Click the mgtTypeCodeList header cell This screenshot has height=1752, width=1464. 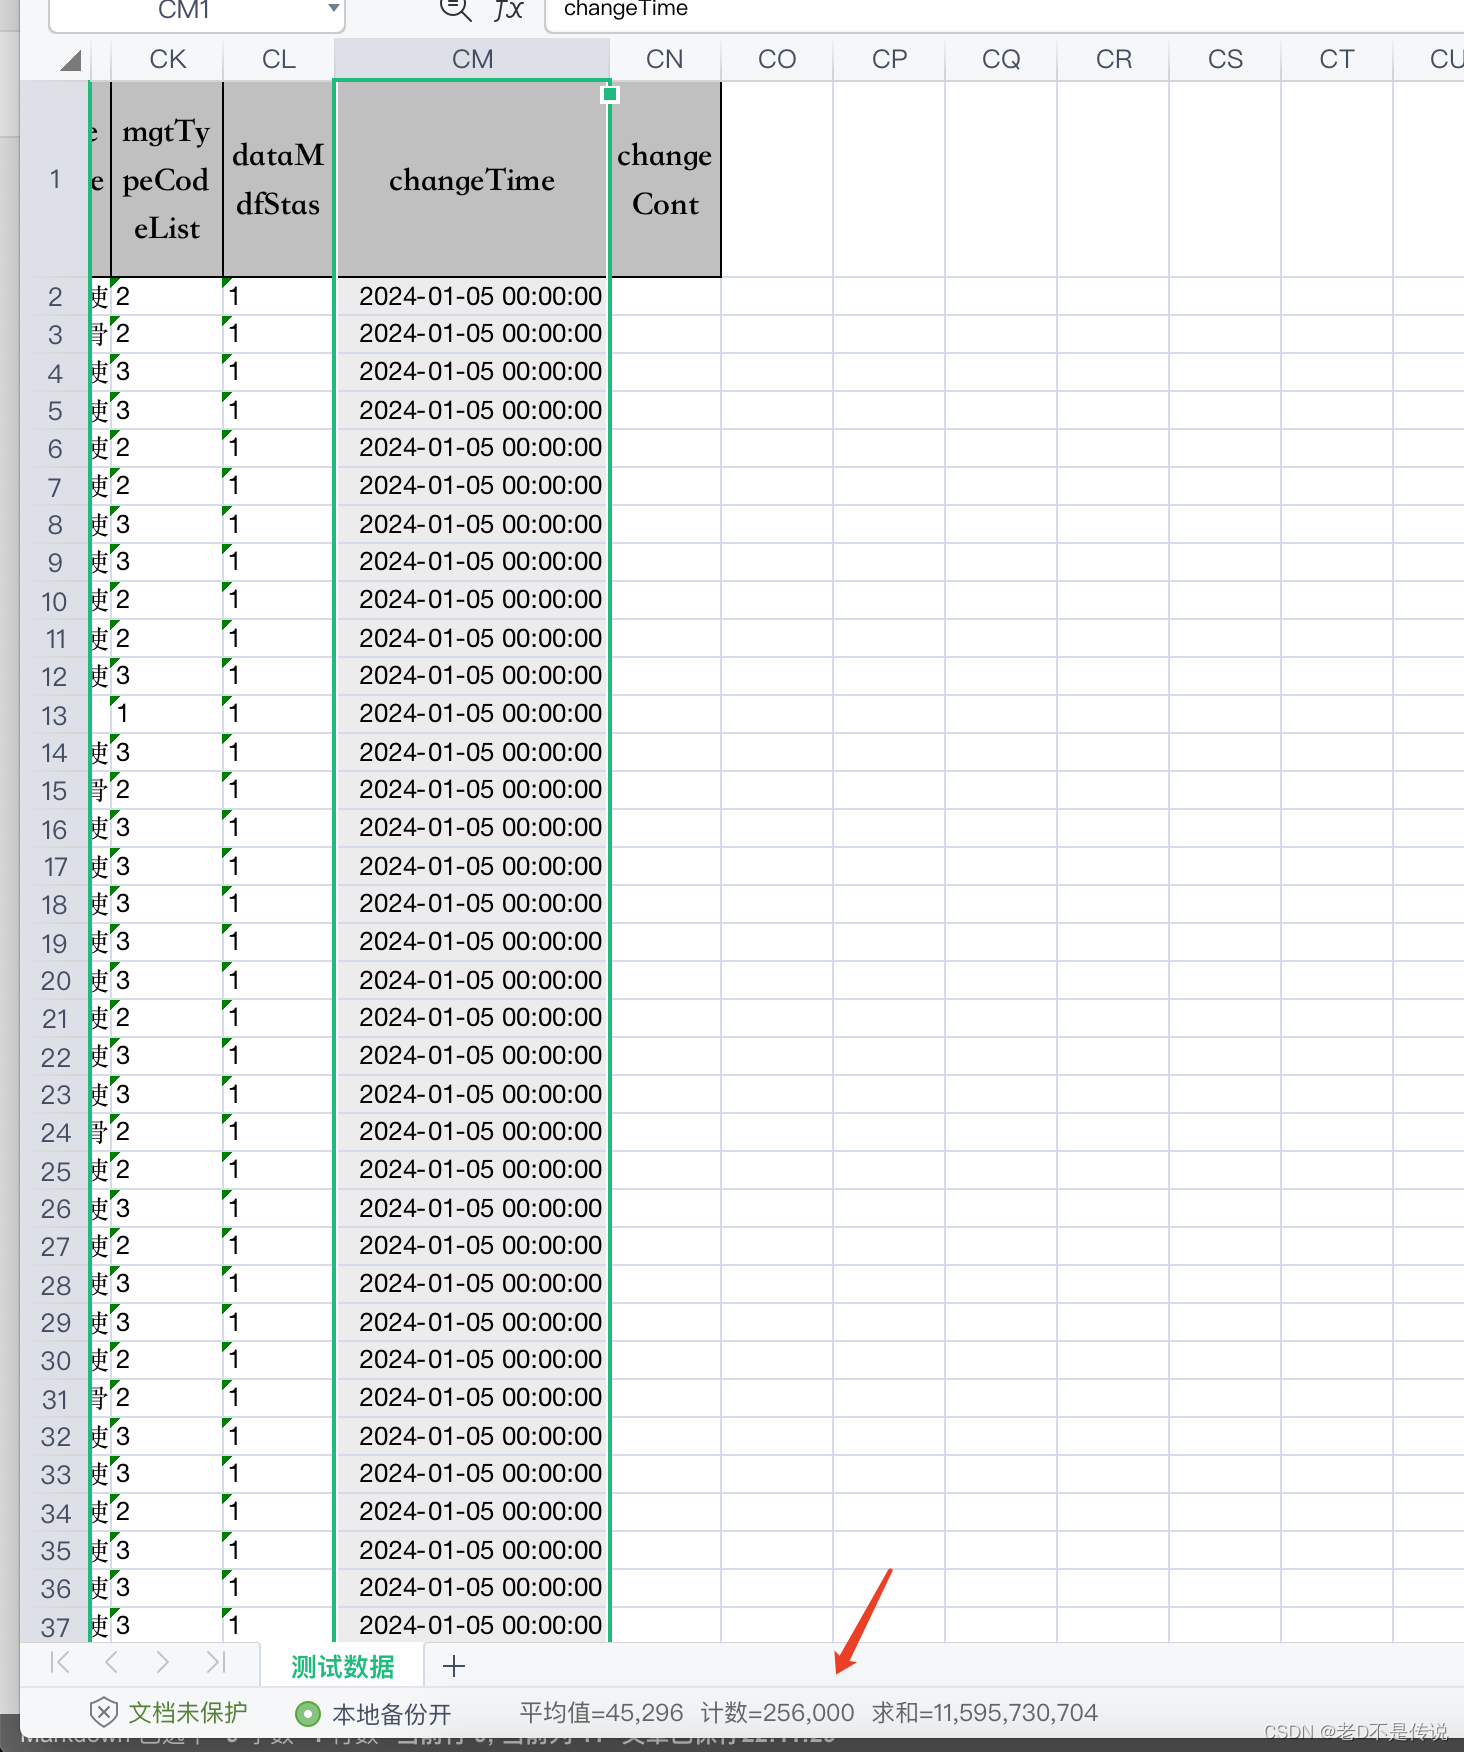pyautogui.click(x=167, y=179)
